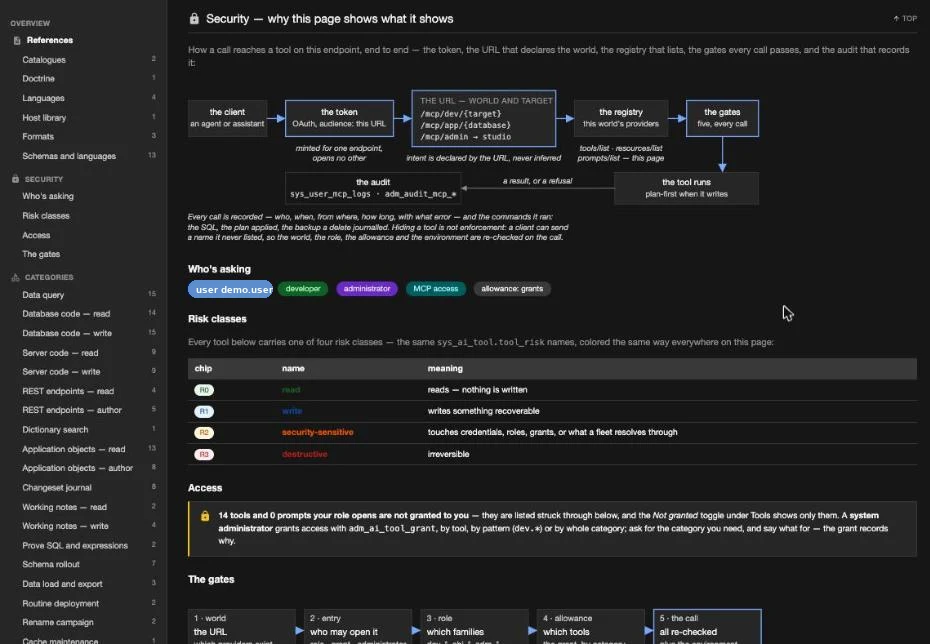Jump to Who's asking in sidebar
Screen dimensions: 930x644
pyautogui.click(x=48, y=196)
